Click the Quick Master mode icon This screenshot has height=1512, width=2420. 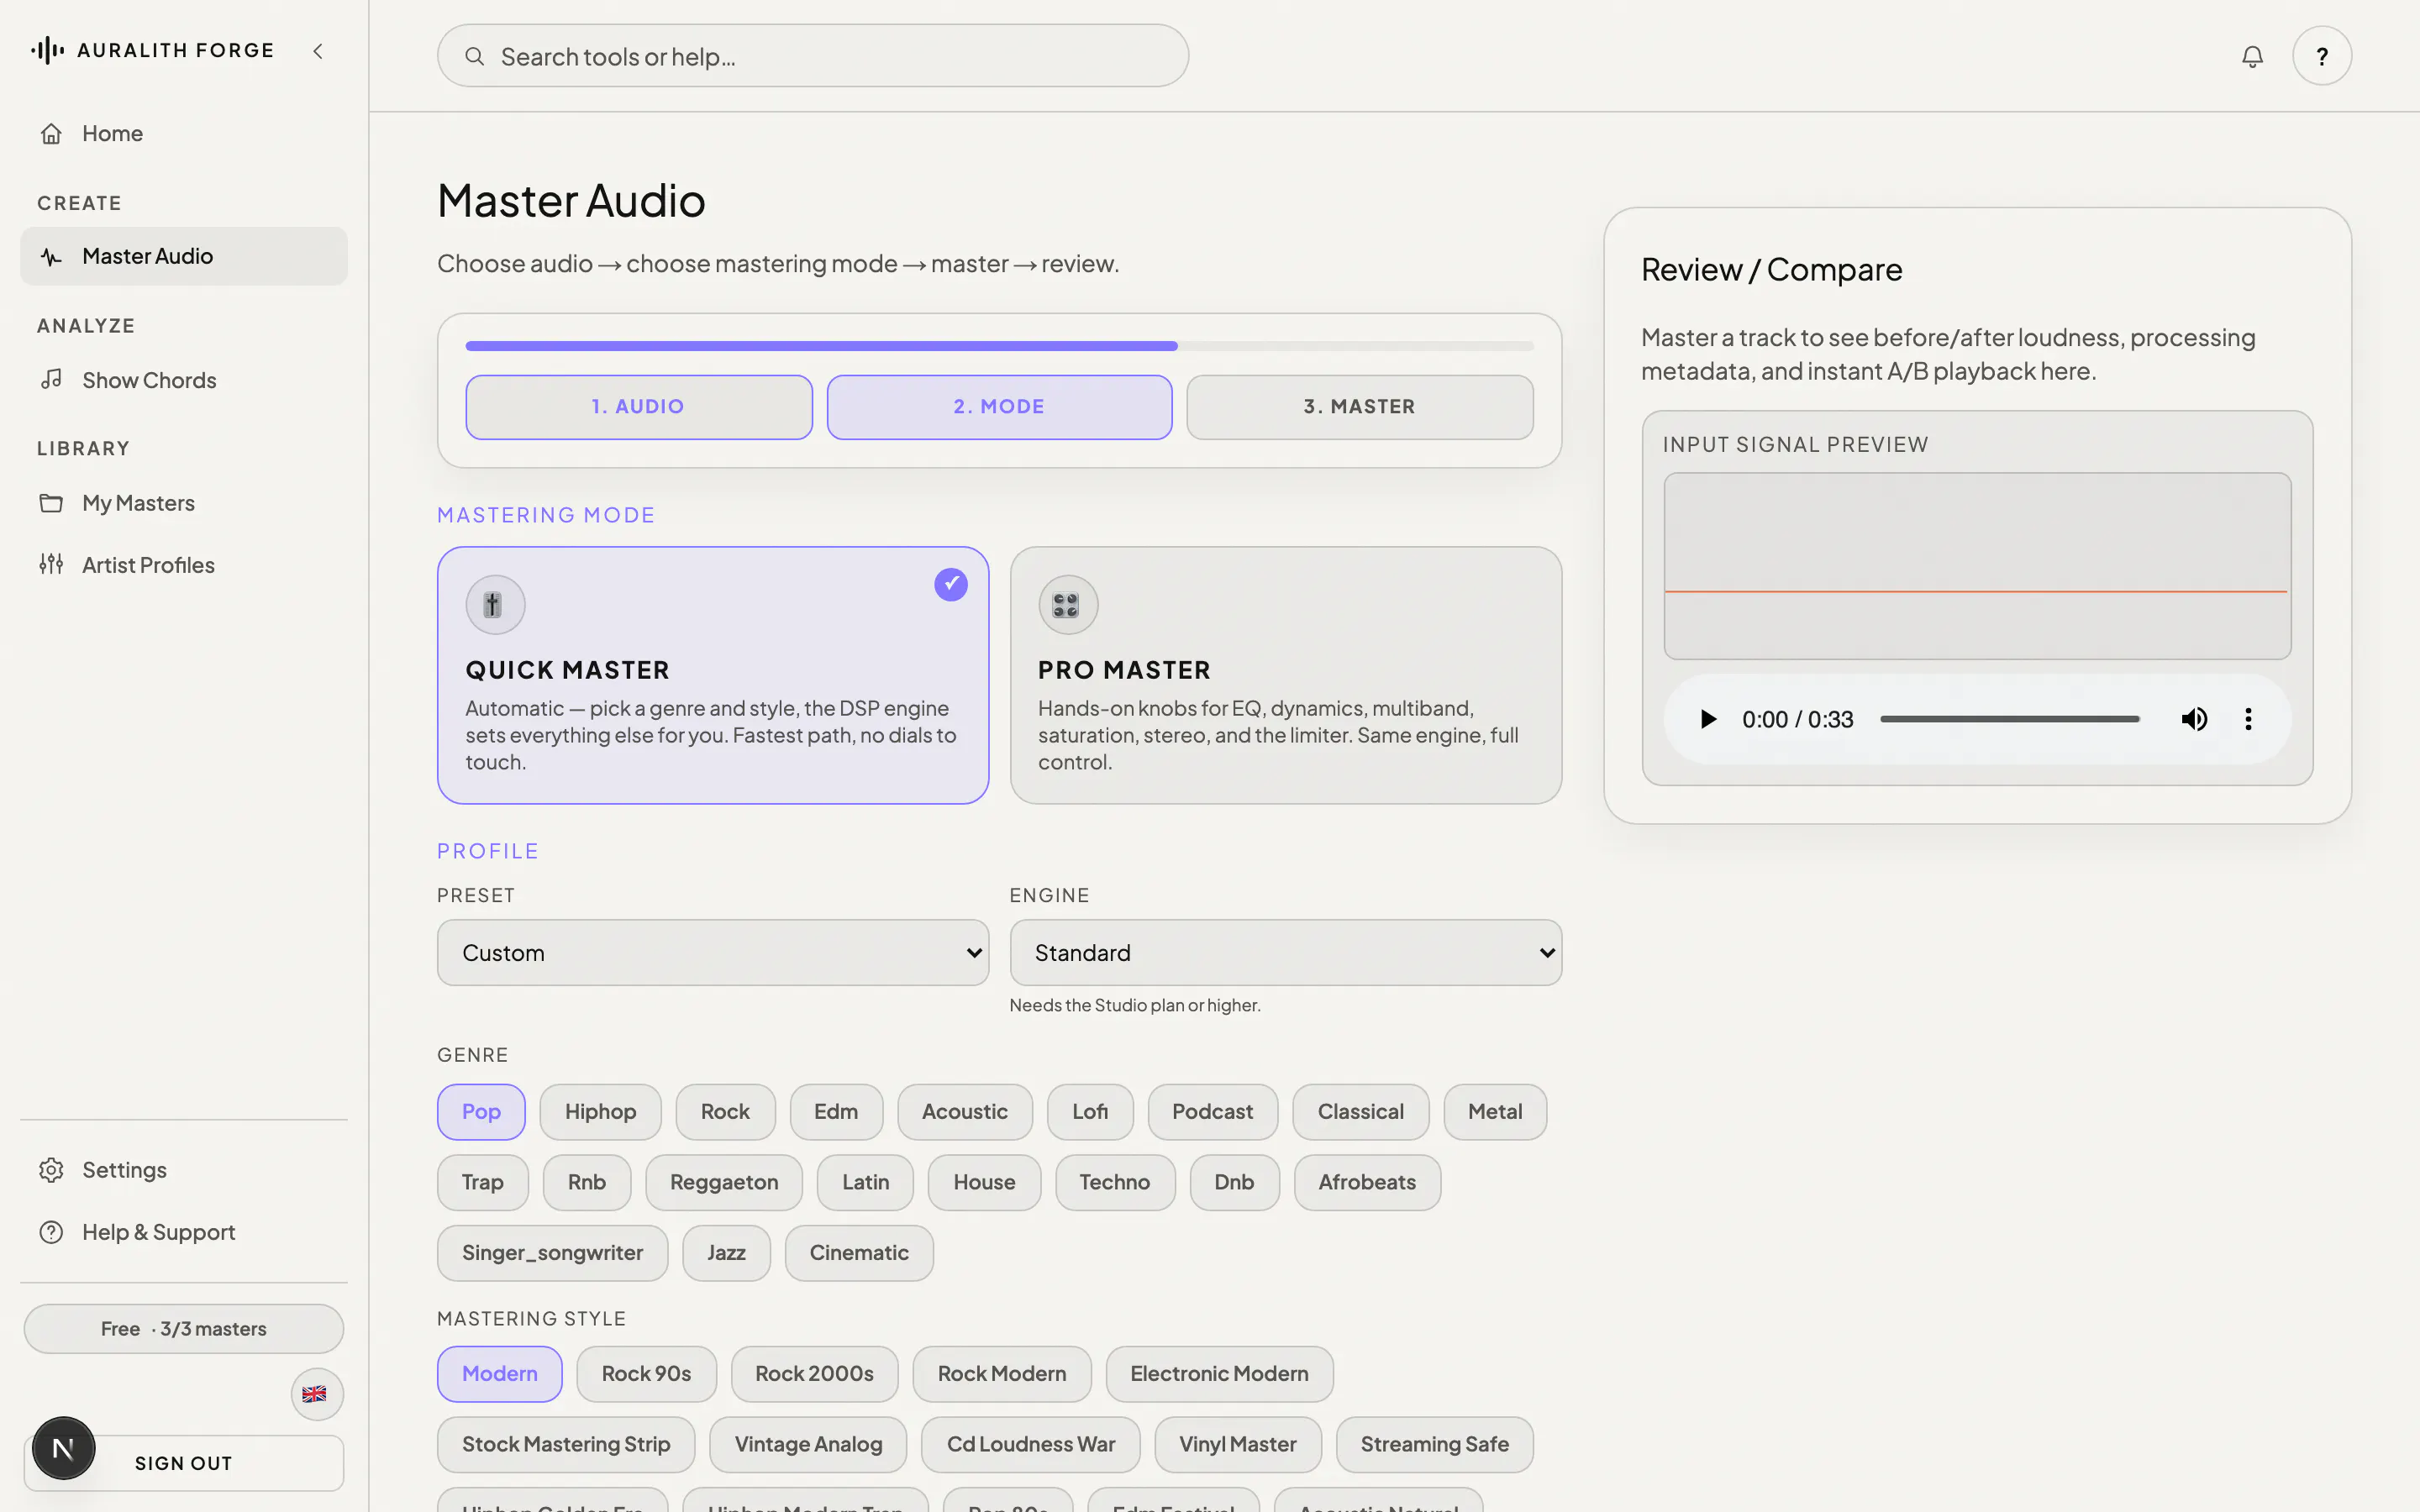coord(495,605)
